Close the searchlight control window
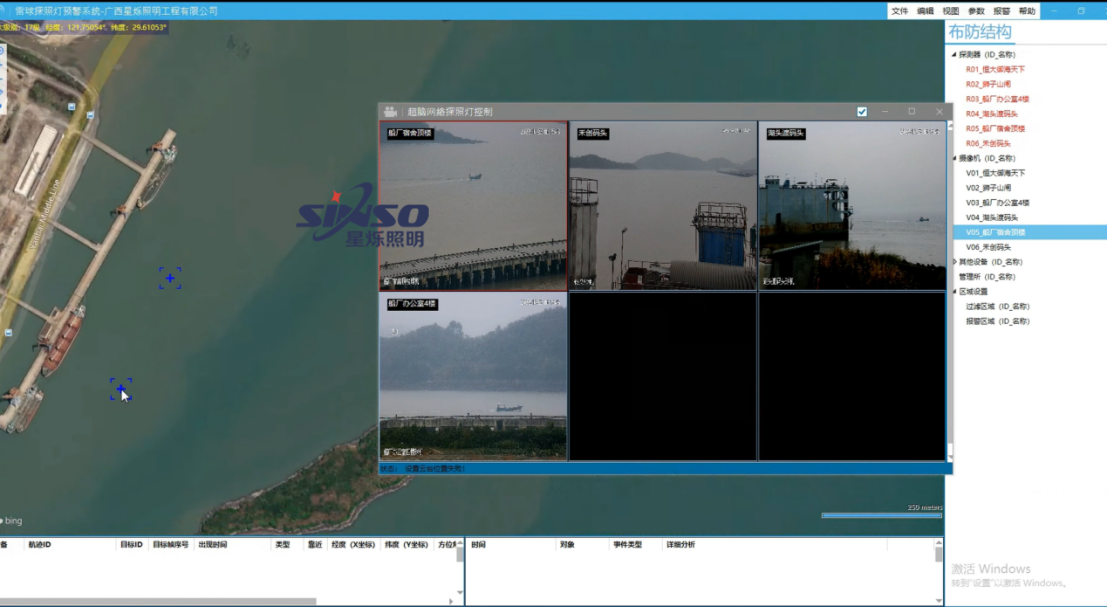The image size is (1108, 607). [939, 112]
